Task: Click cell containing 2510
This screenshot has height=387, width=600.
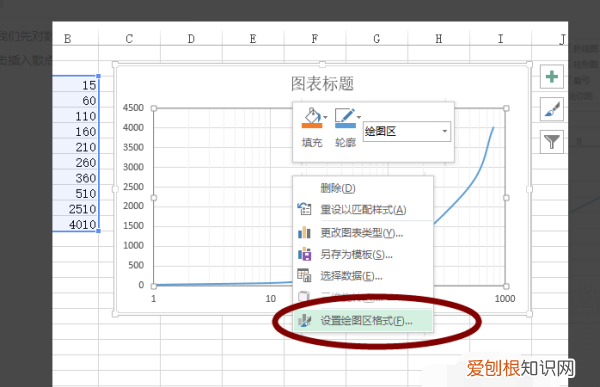Action: (75, 209)
